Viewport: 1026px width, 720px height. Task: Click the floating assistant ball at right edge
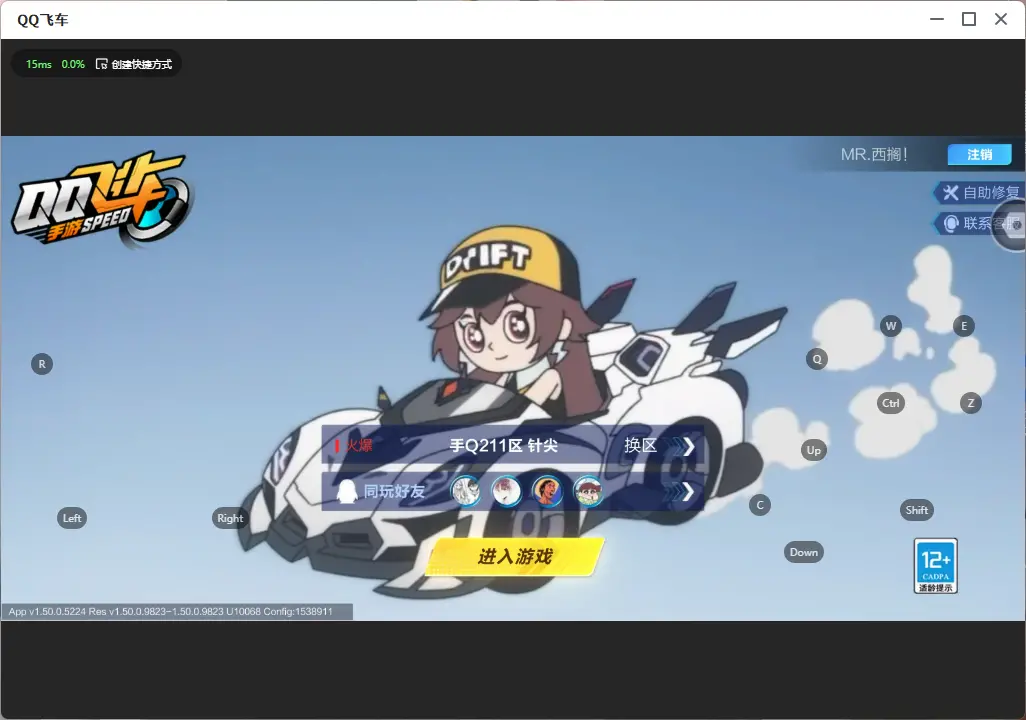pos(1010,225)
